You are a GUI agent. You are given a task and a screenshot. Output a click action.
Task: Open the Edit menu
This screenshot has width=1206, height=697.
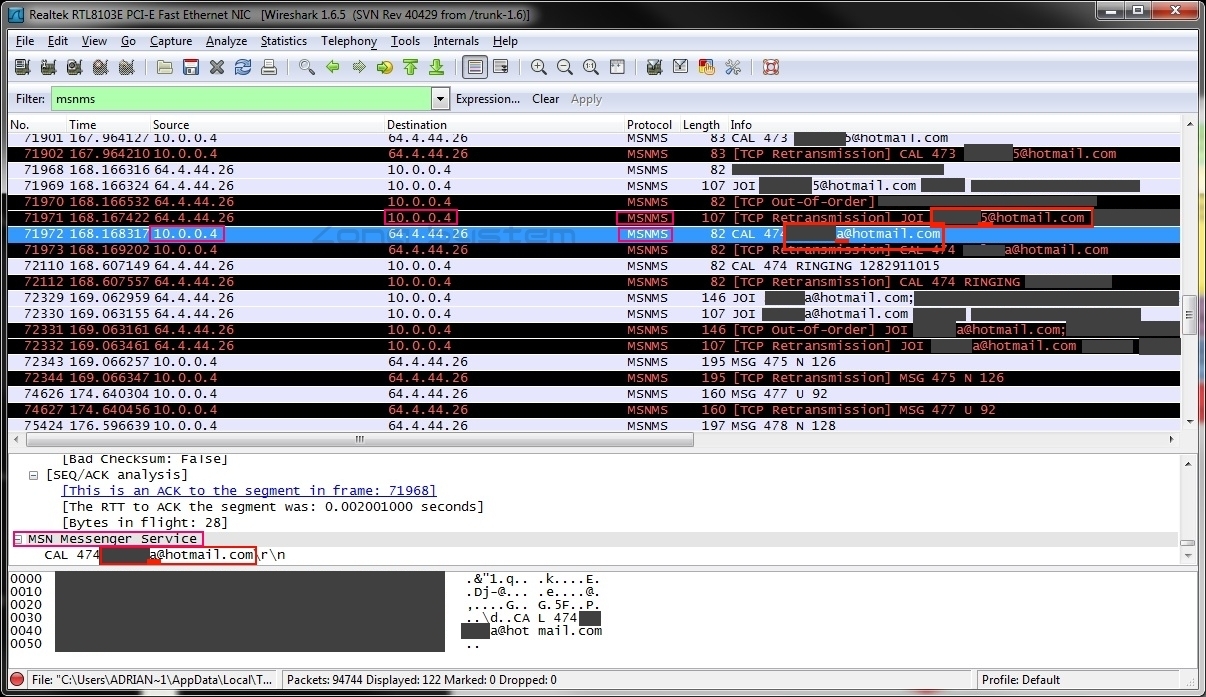58,41
